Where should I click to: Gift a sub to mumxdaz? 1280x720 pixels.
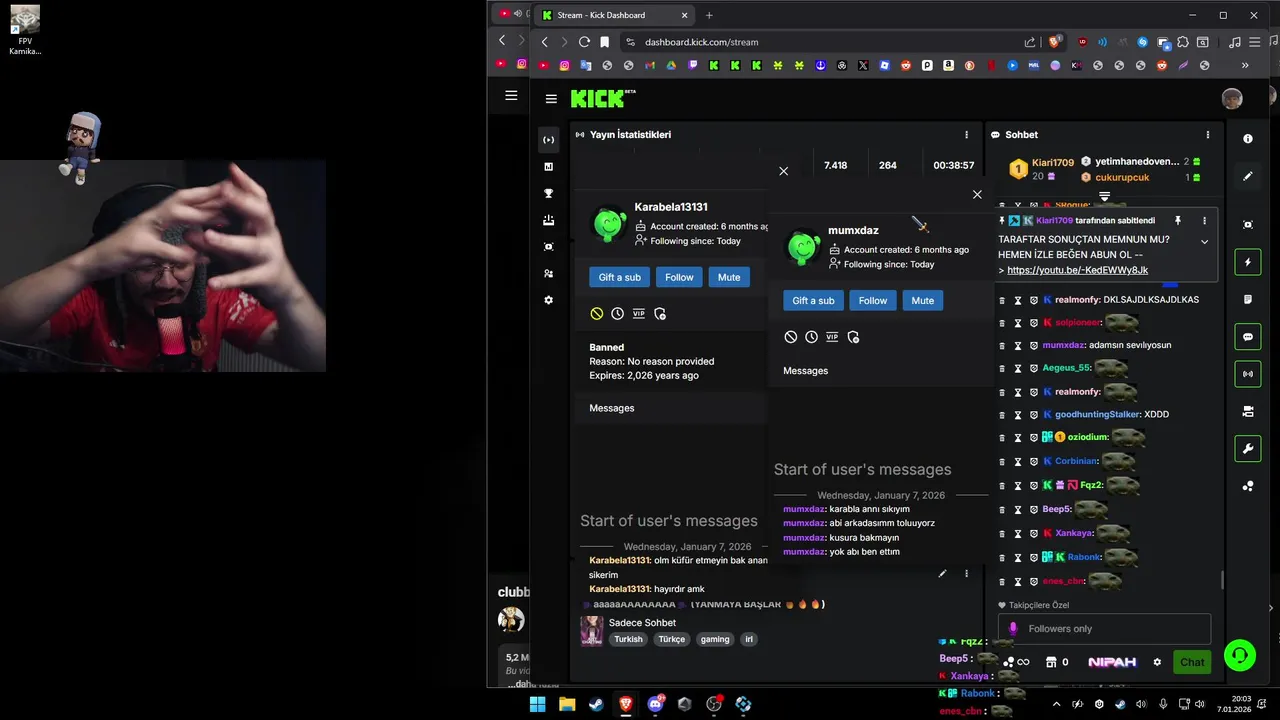(813, 300)
